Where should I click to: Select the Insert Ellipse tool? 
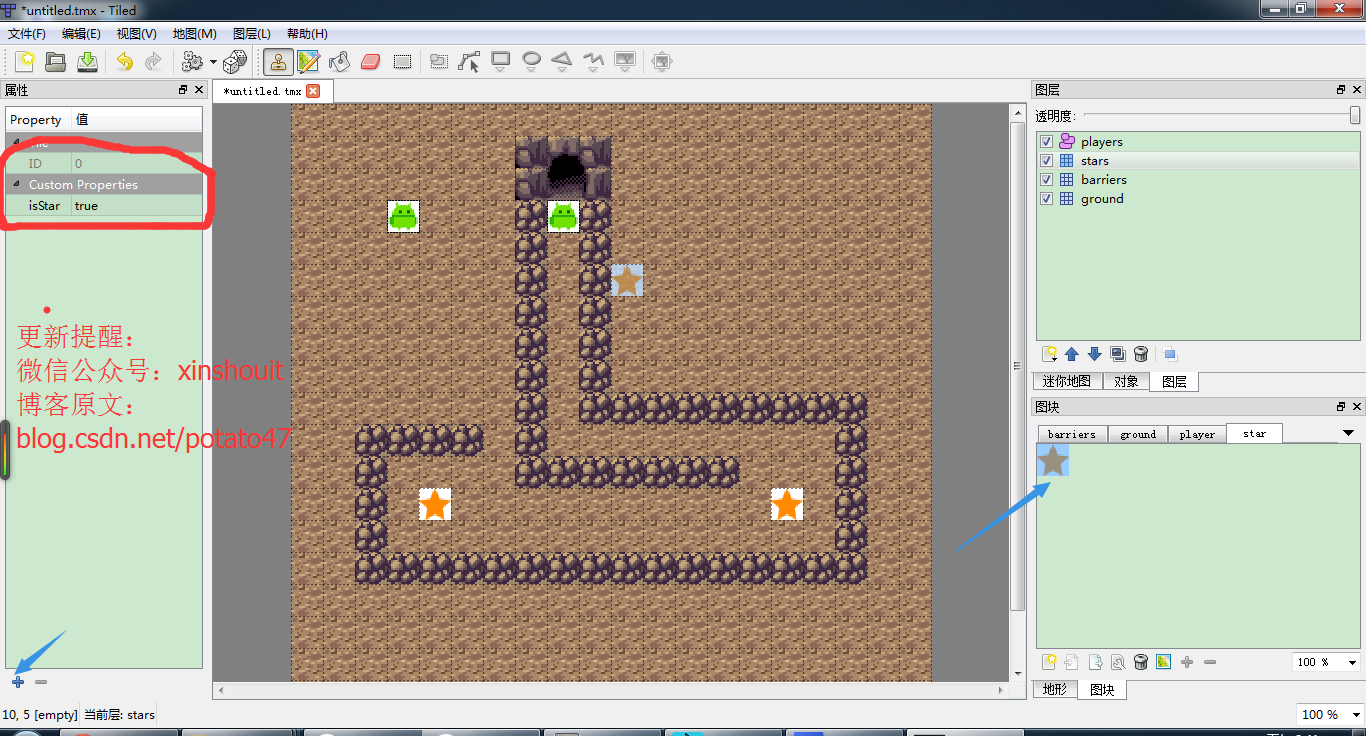coord(531,62)
